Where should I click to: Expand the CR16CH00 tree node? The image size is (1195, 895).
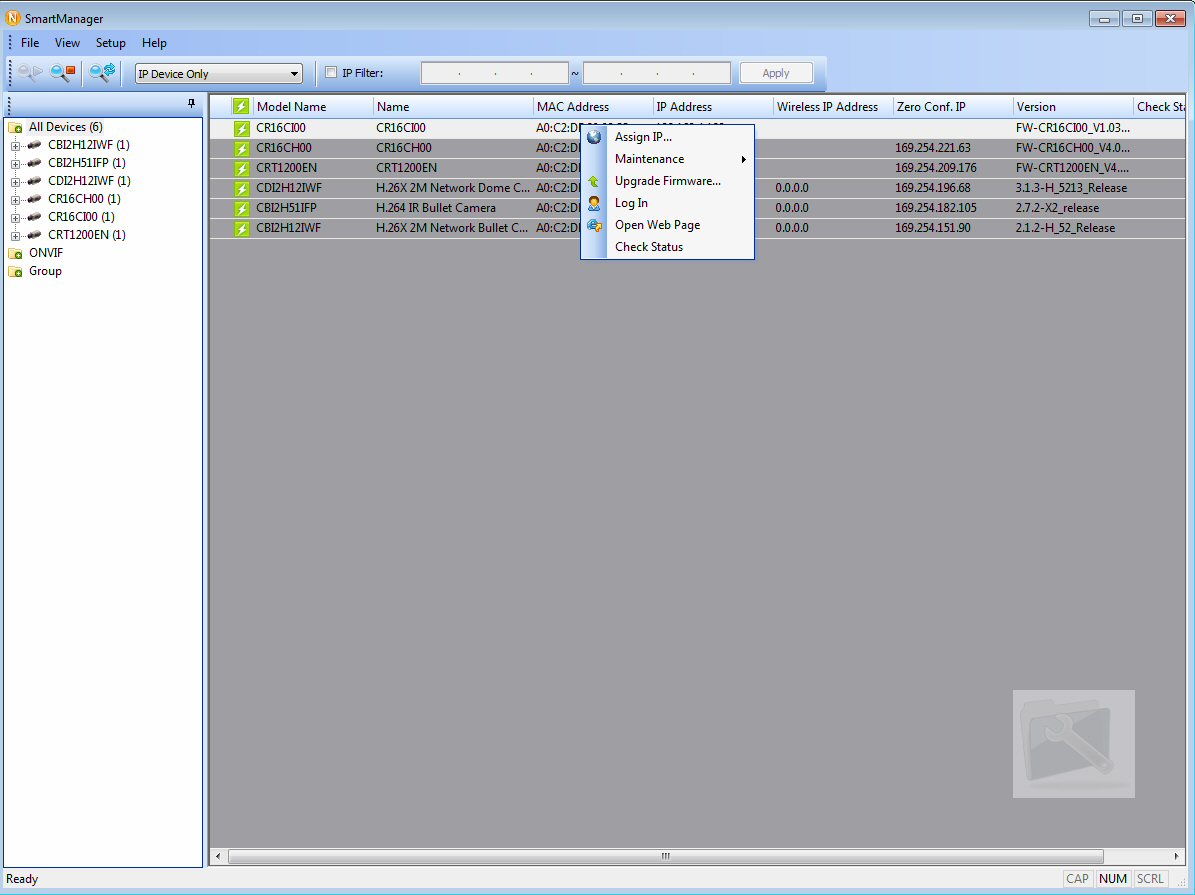point(15,199)
